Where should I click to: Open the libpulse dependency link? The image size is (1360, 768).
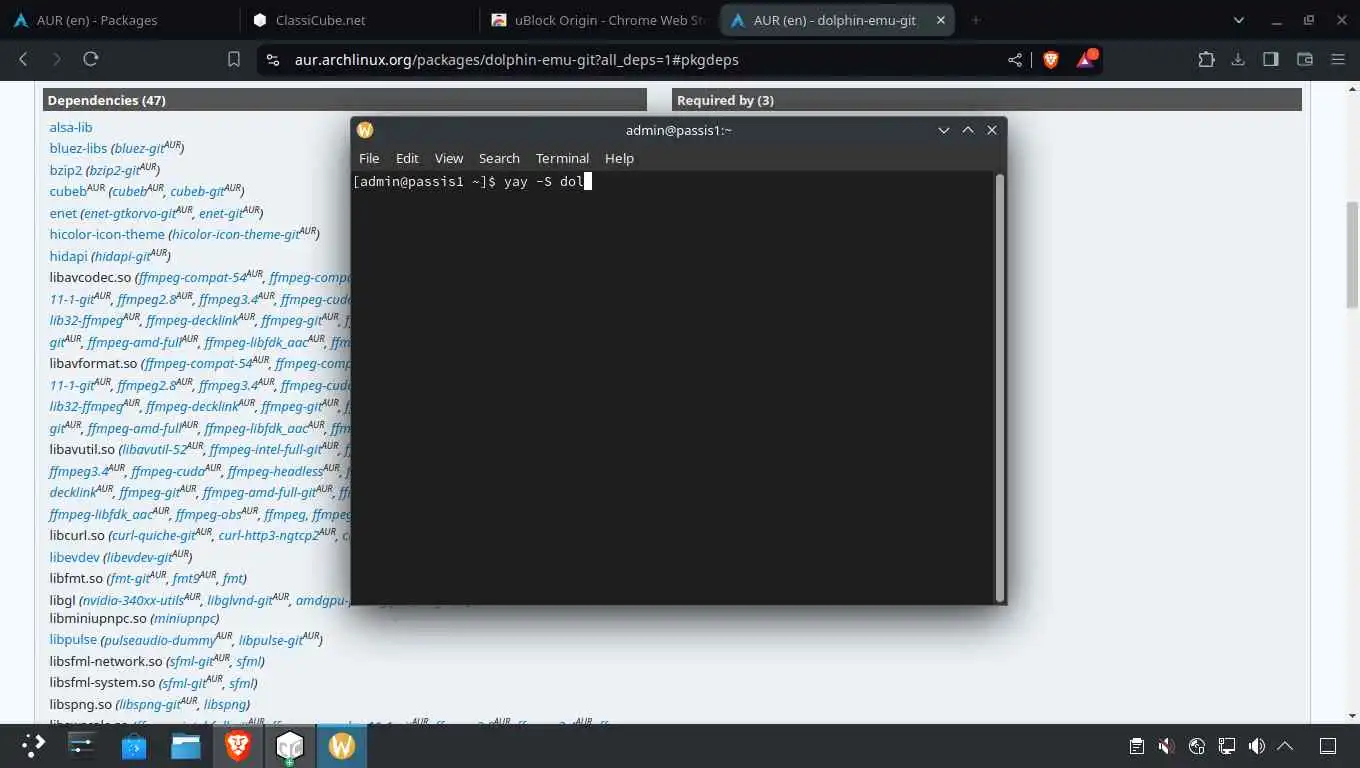(x=73, y=639)
